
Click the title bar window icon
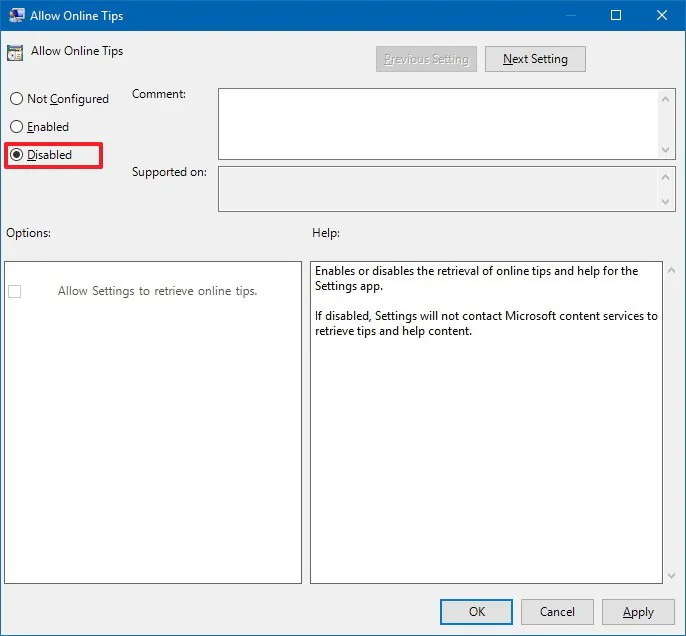coord(17,15)
